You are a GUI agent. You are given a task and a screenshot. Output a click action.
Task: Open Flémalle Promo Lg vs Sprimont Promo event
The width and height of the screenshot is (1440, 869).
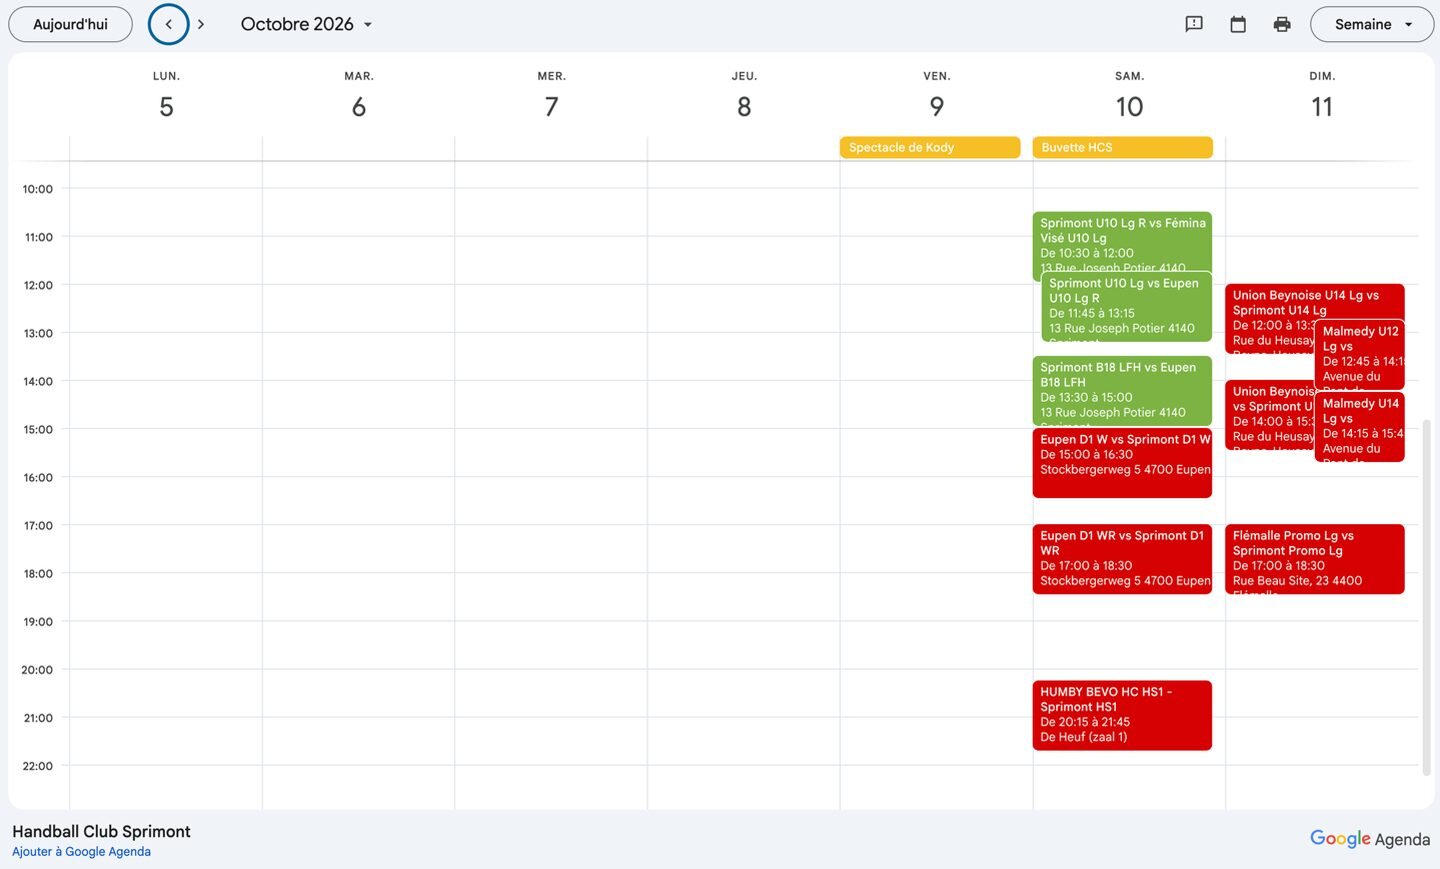1315,559
